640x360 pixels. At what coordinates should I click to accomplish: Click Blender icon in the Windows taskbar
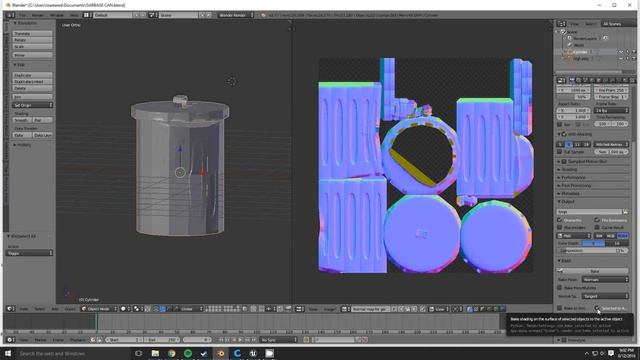click(x=220, y=353)
